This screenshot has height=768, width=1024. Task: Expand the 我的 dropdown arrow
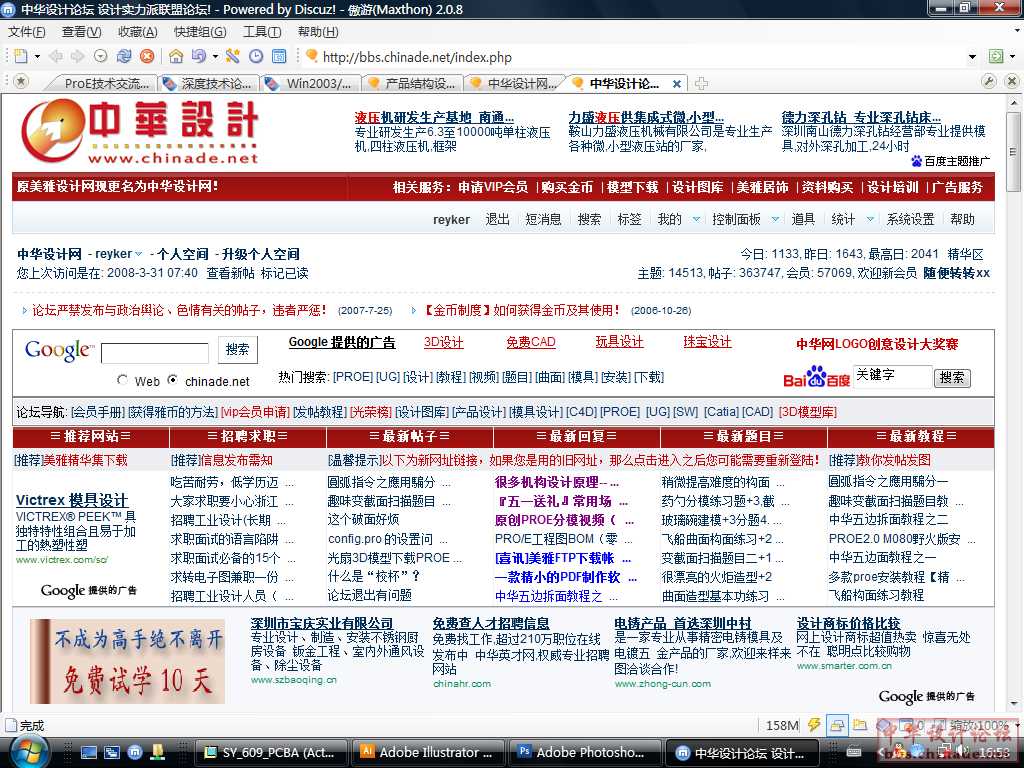tap(696, 219)
